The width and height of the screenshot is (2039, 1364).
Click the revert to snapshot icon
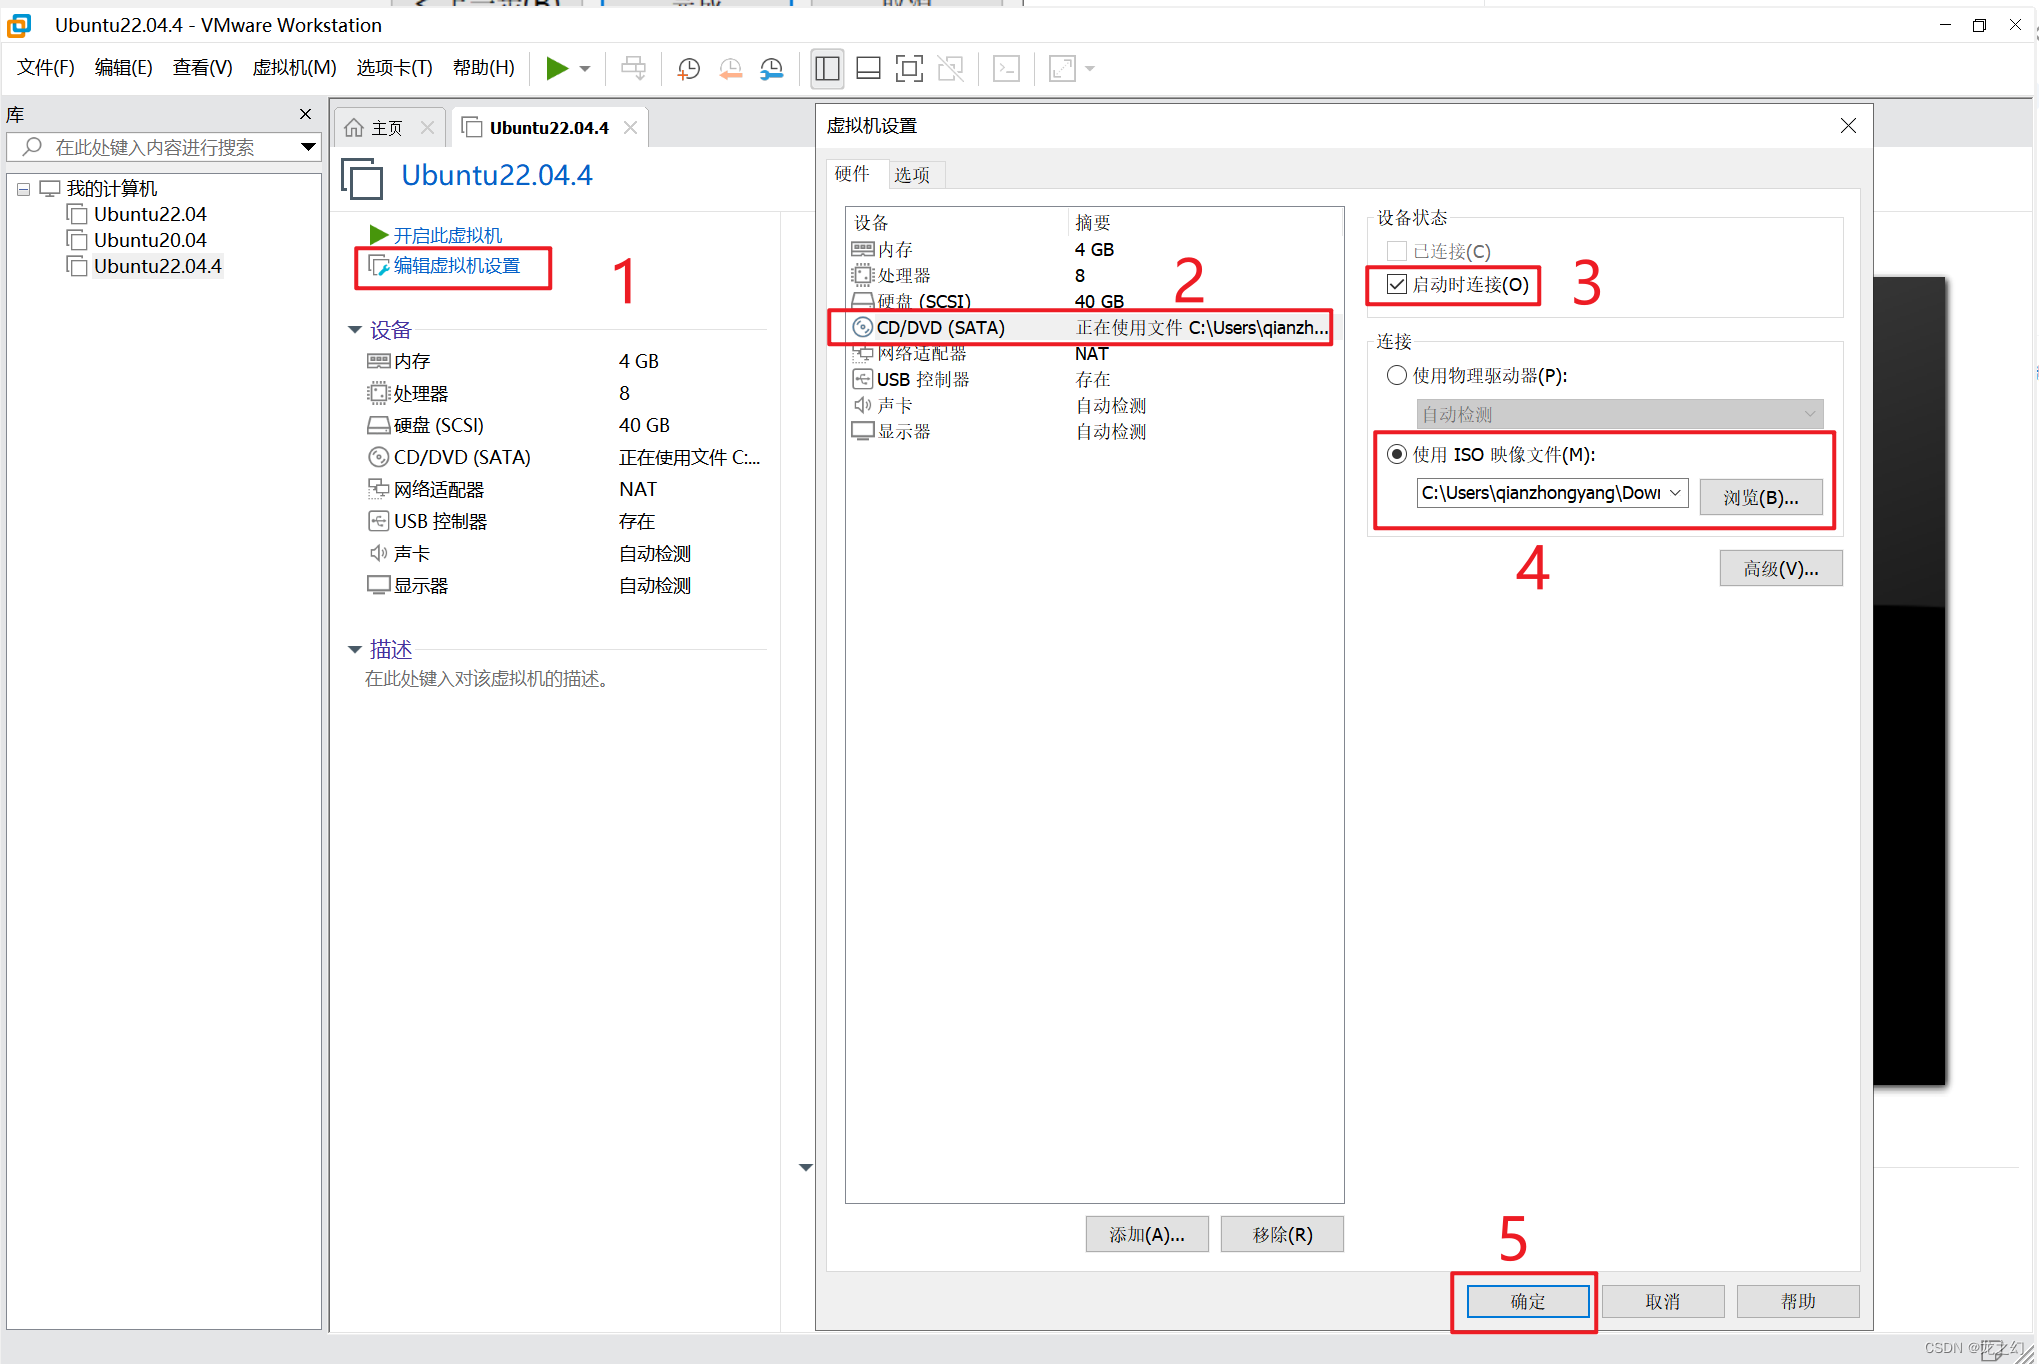[731, 68]
